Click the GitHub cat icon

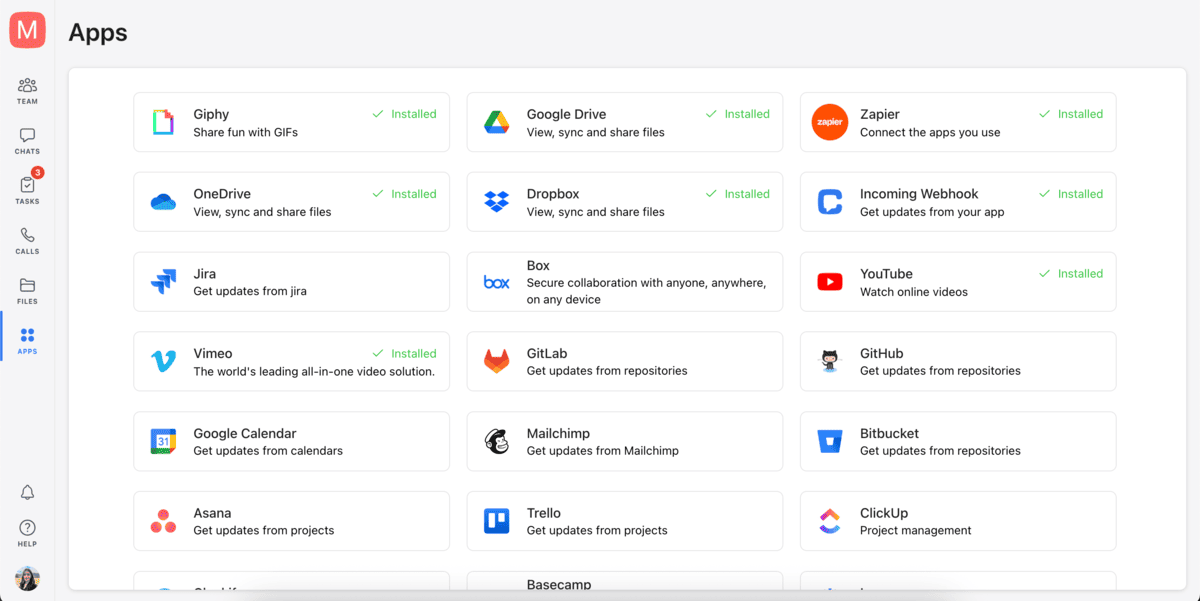click(x=829, y=361)
